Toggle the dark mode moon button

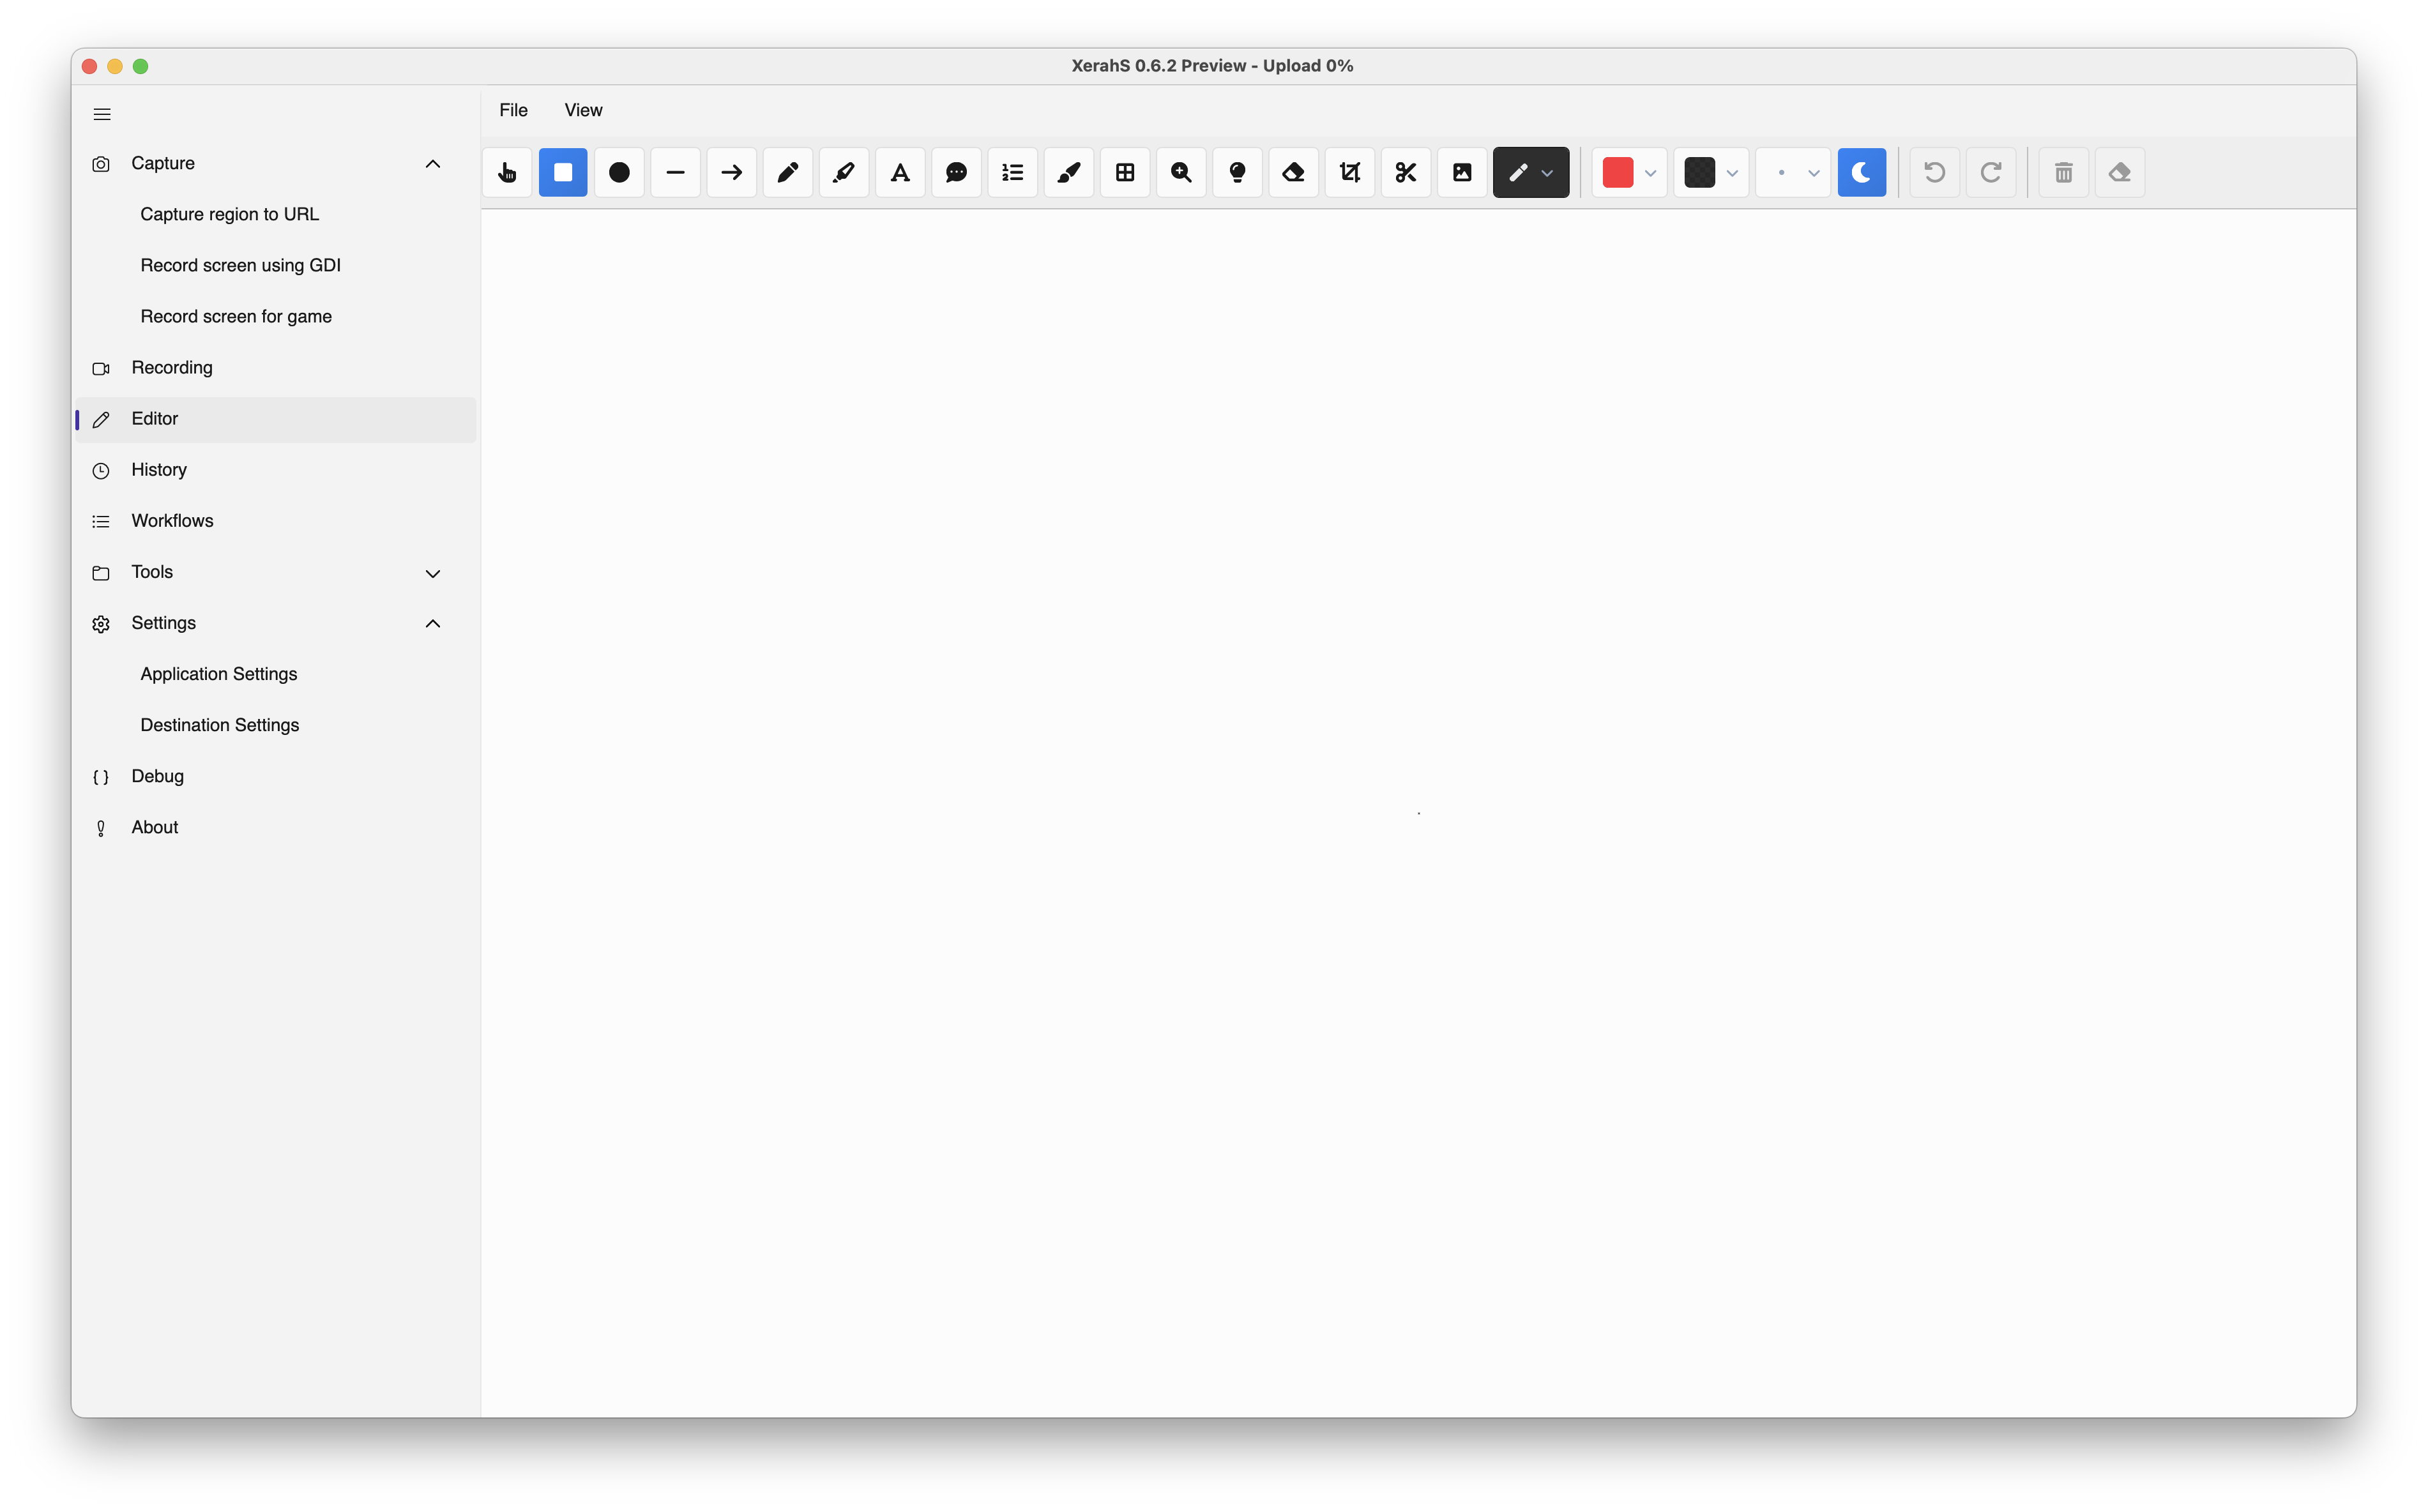[1861, 173]
